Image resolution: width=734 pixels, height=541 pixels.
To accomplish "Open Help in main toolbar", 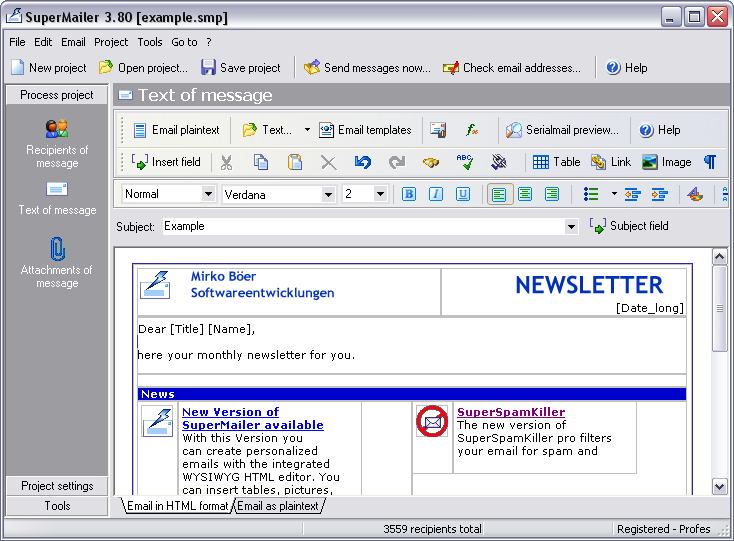I will [626, 68].
